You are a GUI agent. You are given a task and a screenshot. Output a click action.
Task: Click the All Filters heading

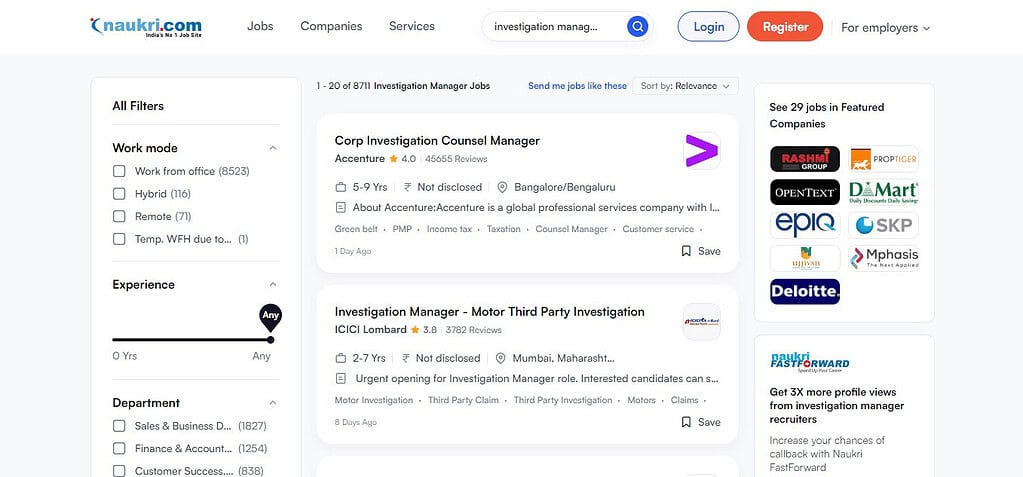[138, 106]
